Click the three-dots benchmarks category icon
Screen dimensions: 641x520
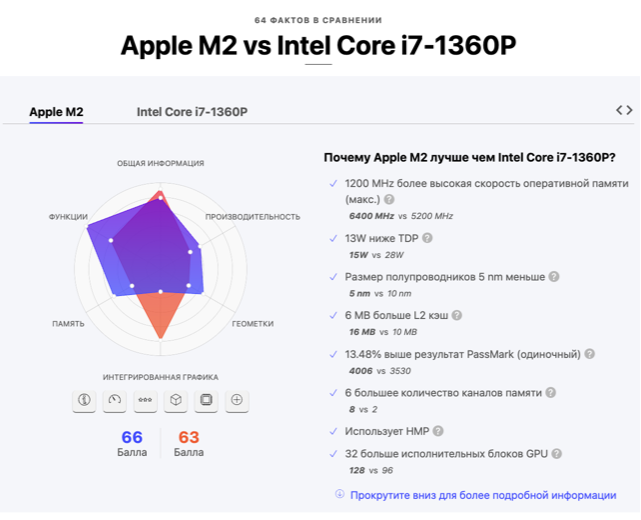pos(145,400)
